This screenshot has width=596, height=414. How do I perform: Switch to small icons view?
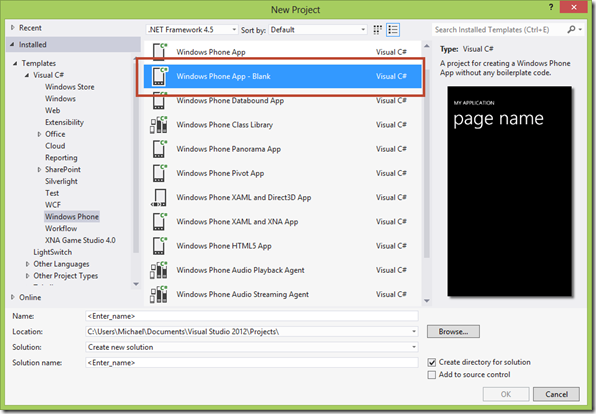377,30
